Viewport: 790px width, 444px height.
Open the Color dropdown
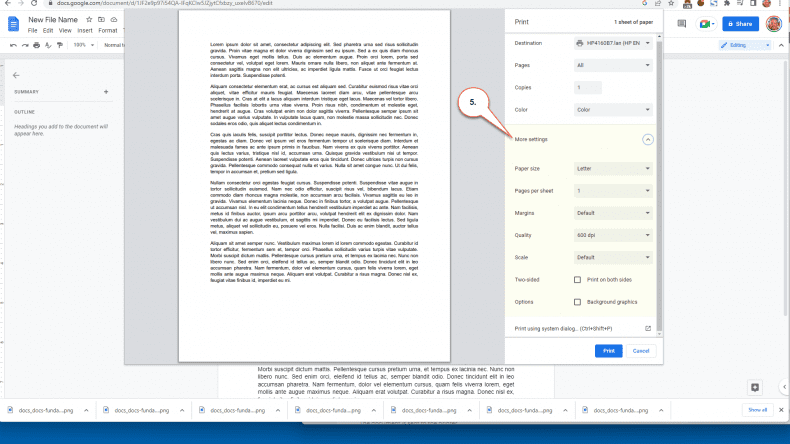[613, 110]
